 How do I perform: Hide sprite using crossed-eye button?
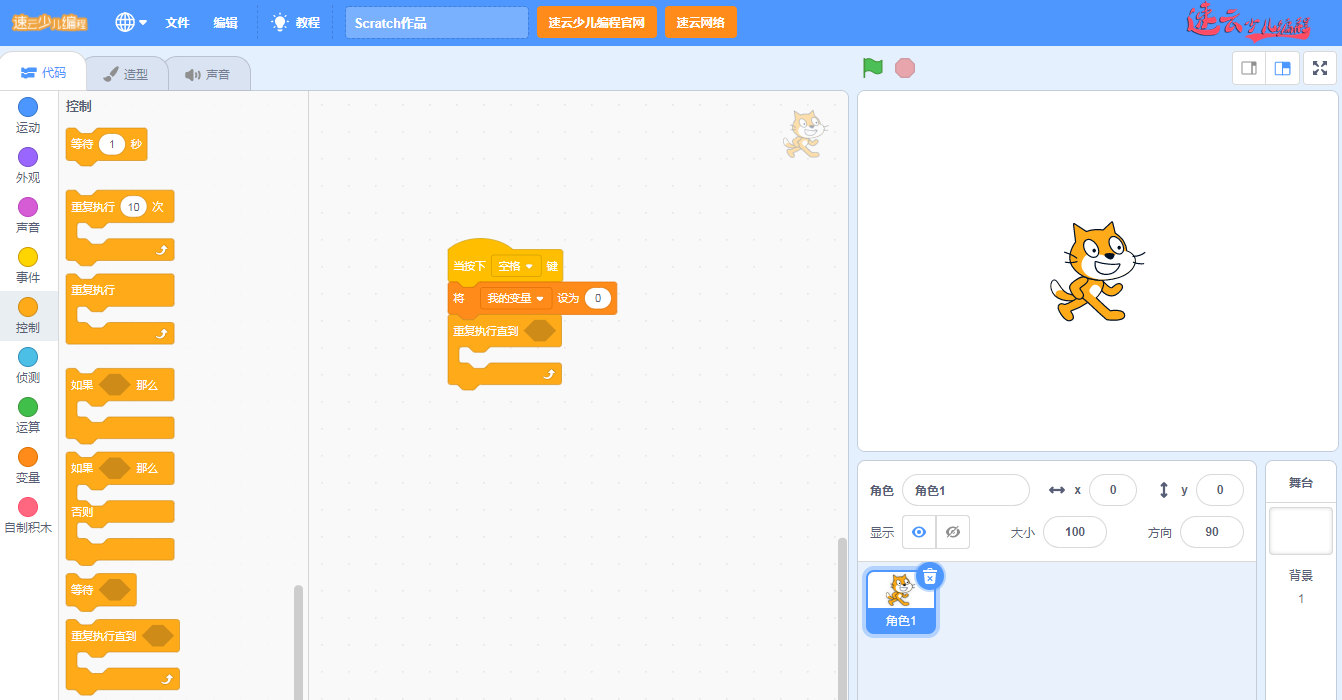click(x=953, y=532)
